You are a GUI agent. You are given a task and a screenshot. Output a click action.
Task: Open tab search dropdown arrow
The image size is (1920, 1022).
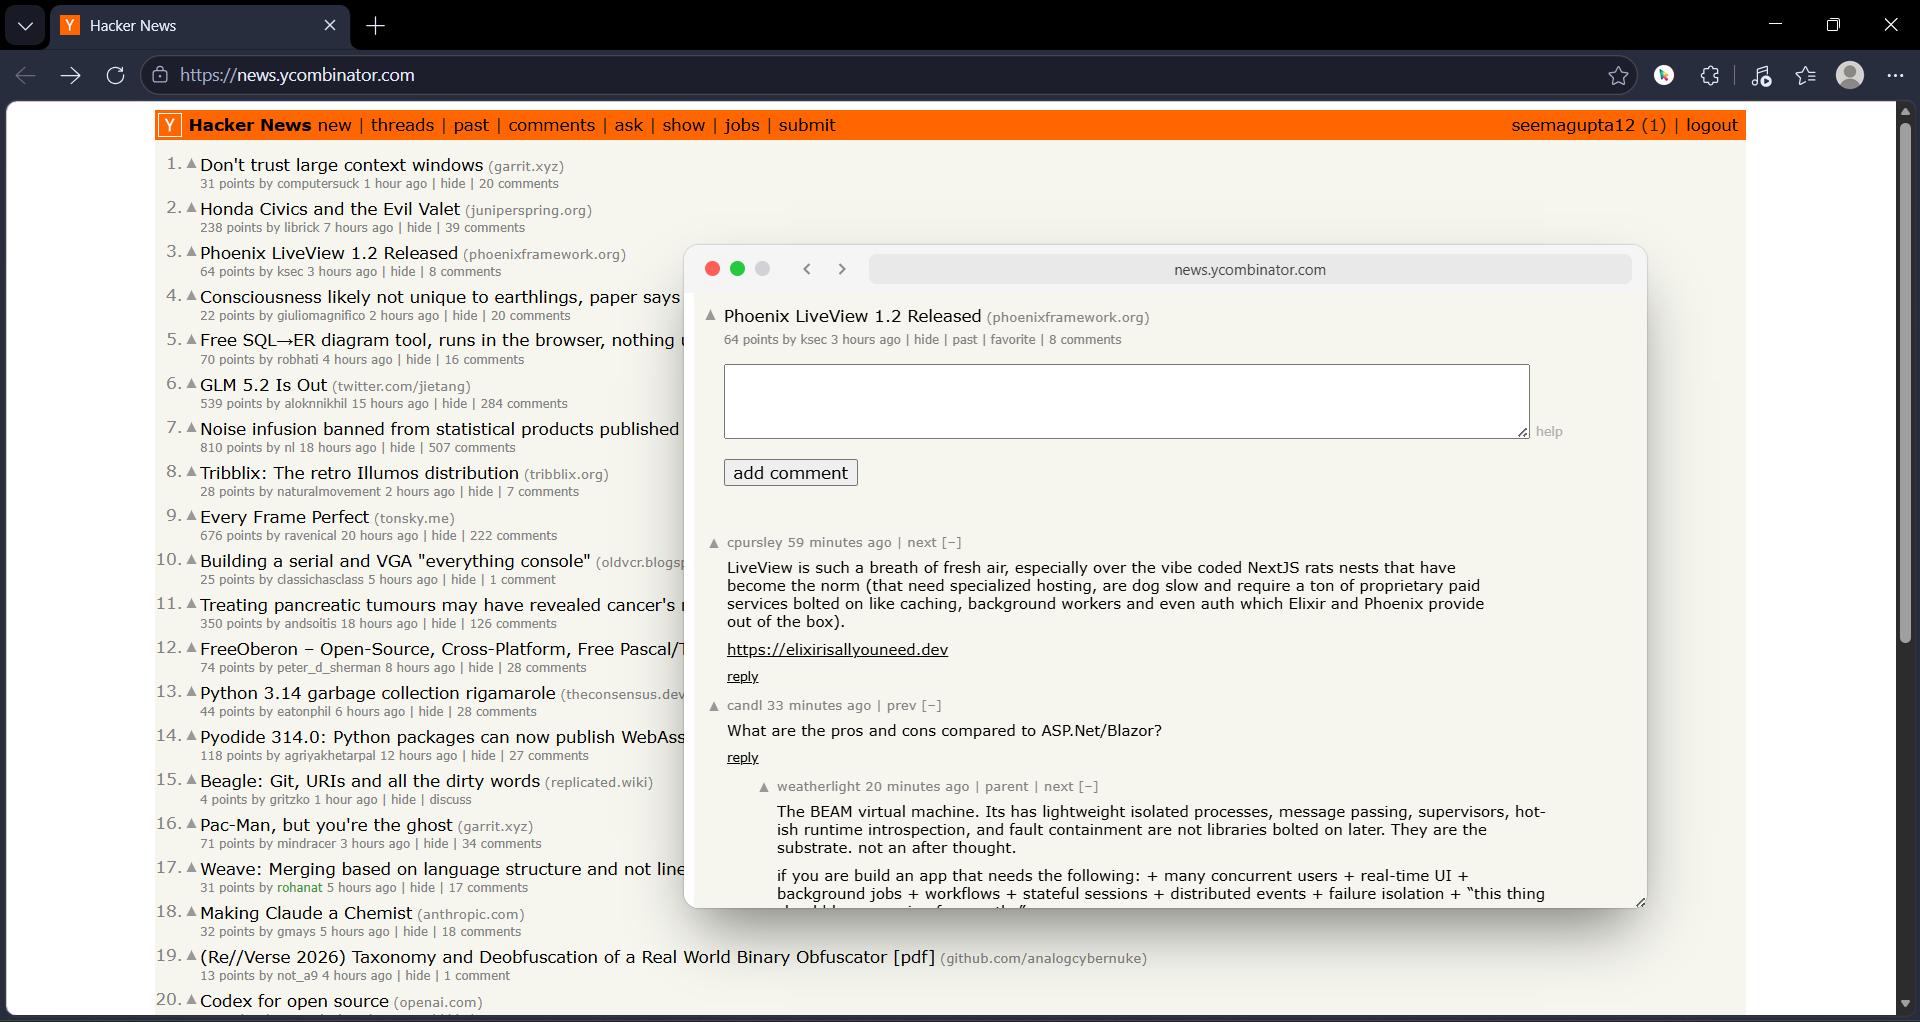[x=25, y=26]
